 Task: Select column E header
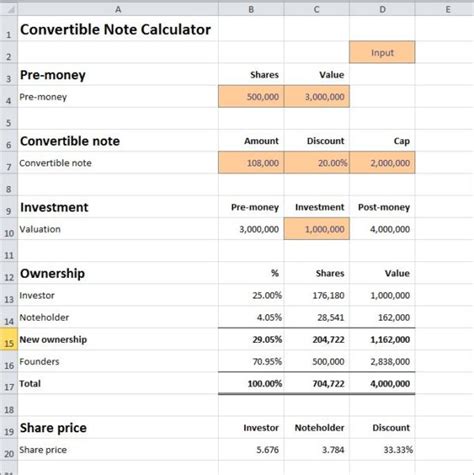(x=448, y=10)
